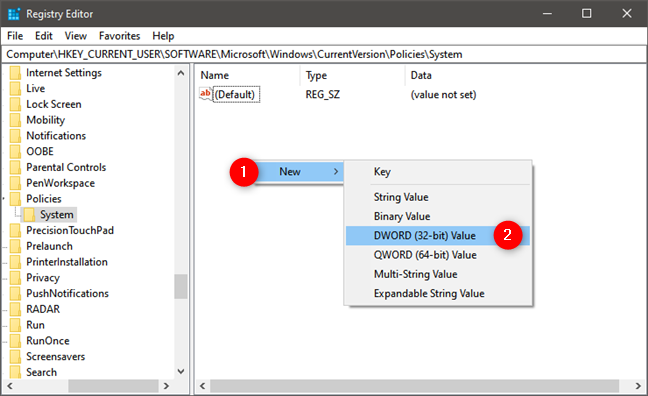648x396 pixels.
Task: Minimize the Registry Editor window
Action: coord(548,14)
